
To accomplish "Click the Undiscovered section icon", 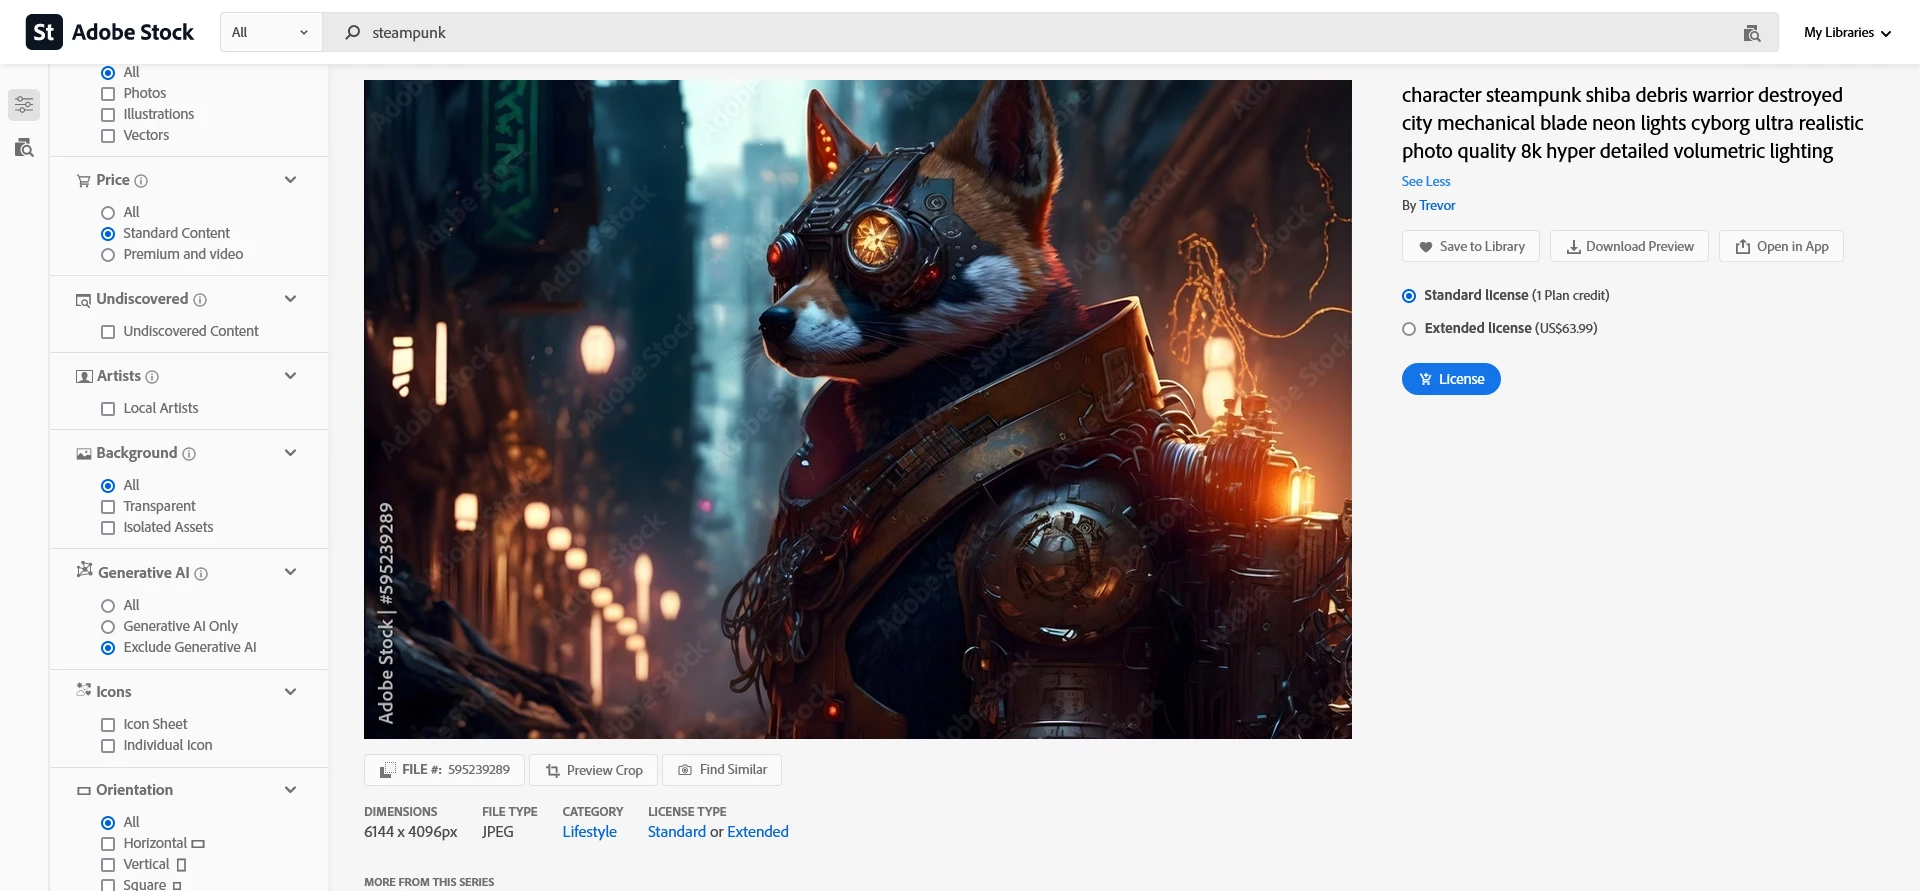I will pyautogui.click(x=84, y=300).
